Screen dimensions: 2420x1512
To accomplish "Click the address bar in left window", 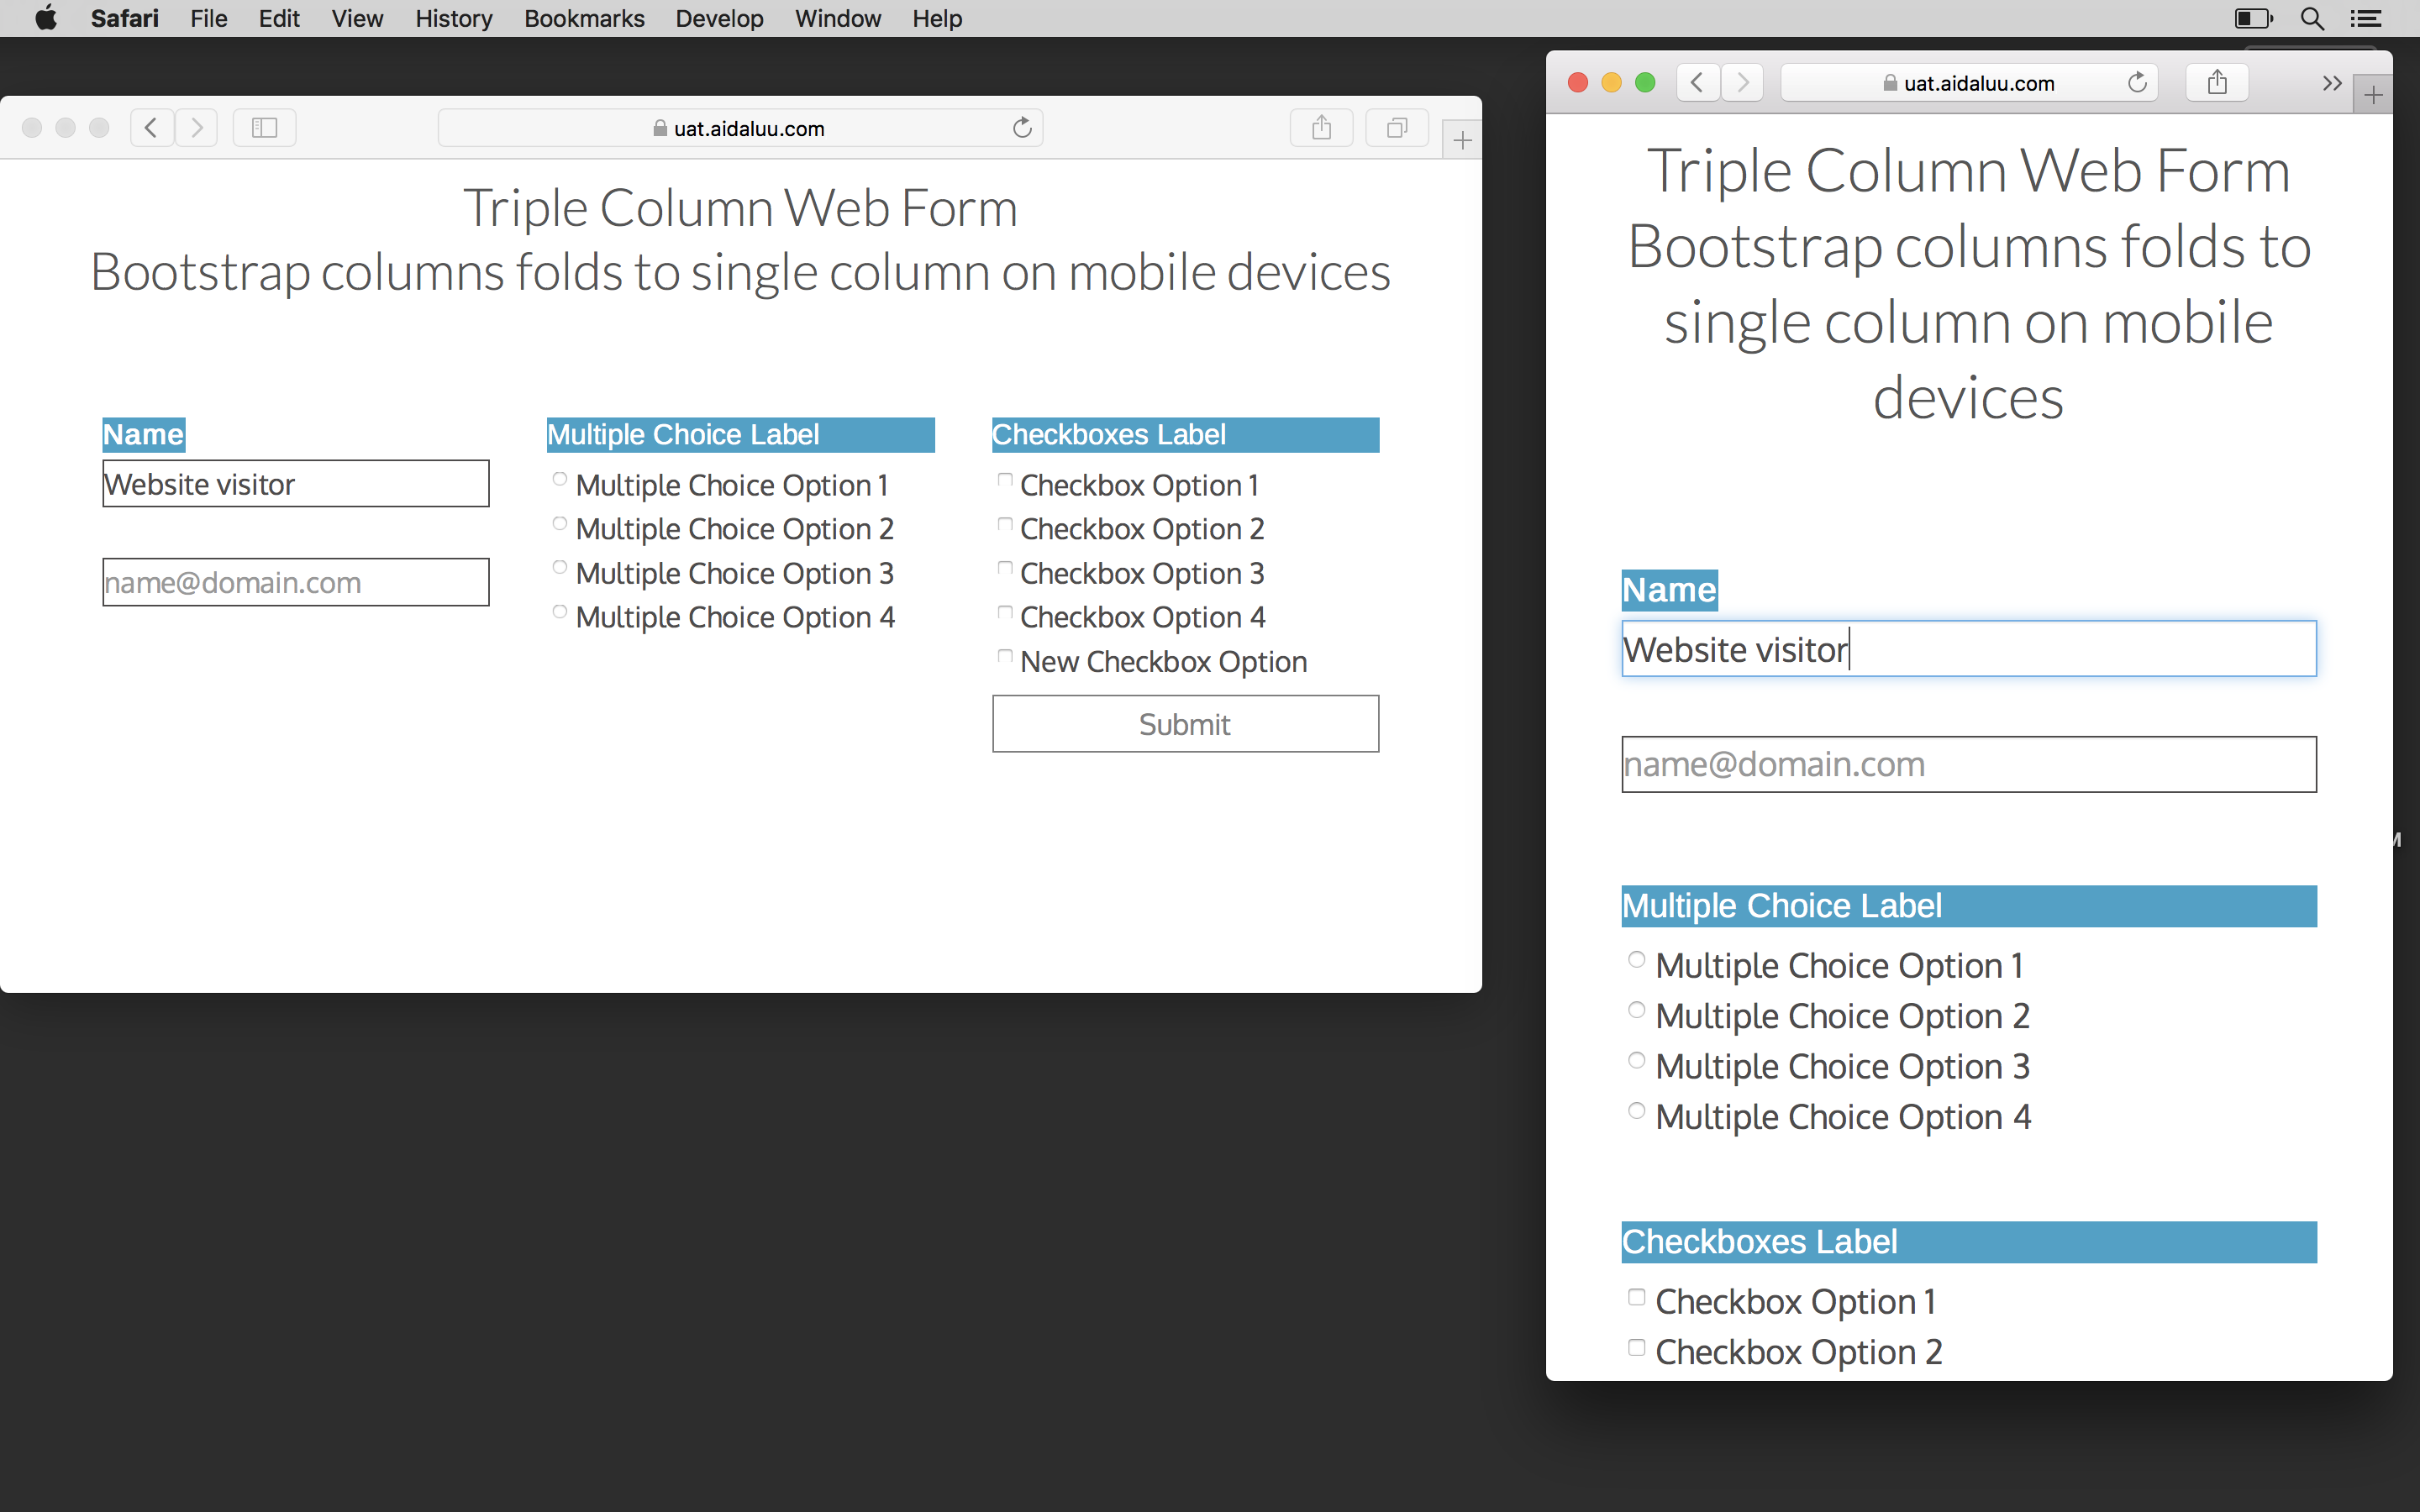I will (740, 128).
